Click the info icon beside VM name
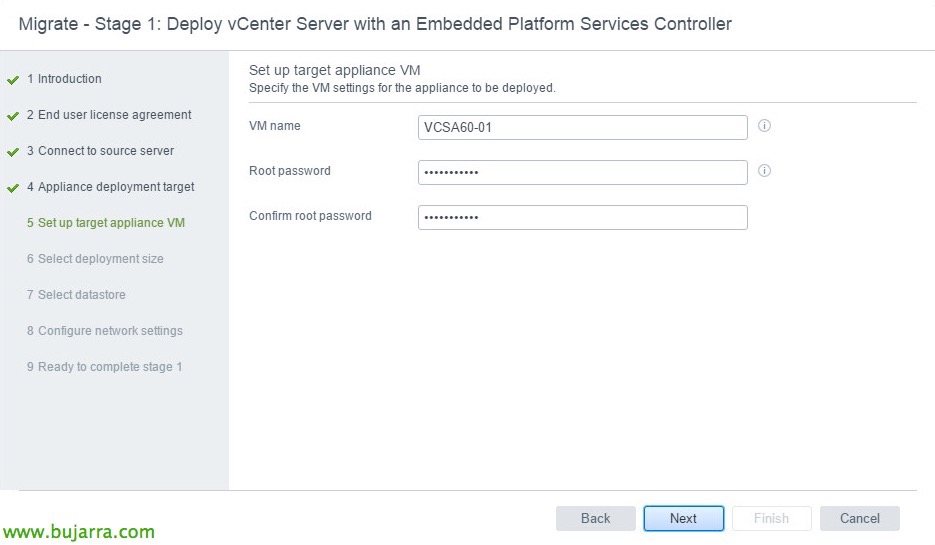 (764, 126)
